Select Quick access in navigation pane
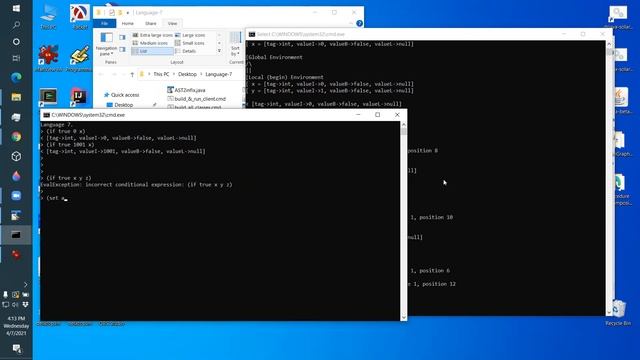The image size is (640, 360). pos(121,95)
